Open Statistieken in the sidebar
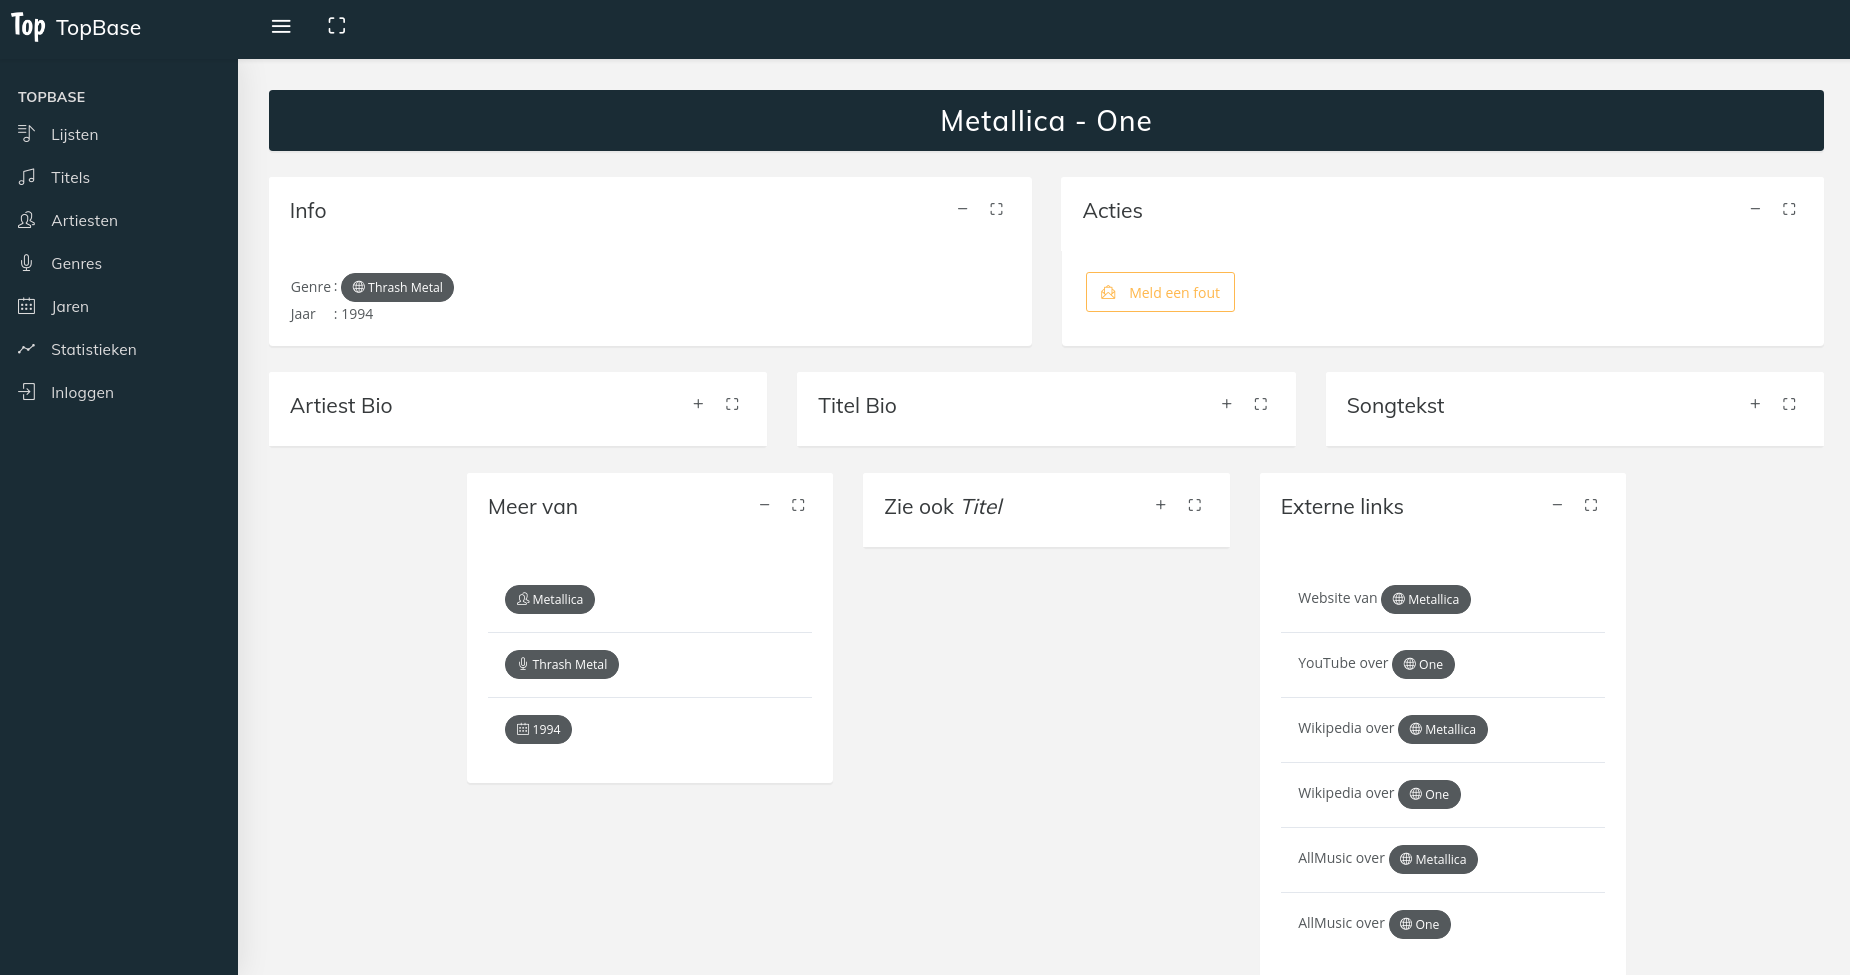This screenshot has width=1850, height=975. [x=93, y=349]
